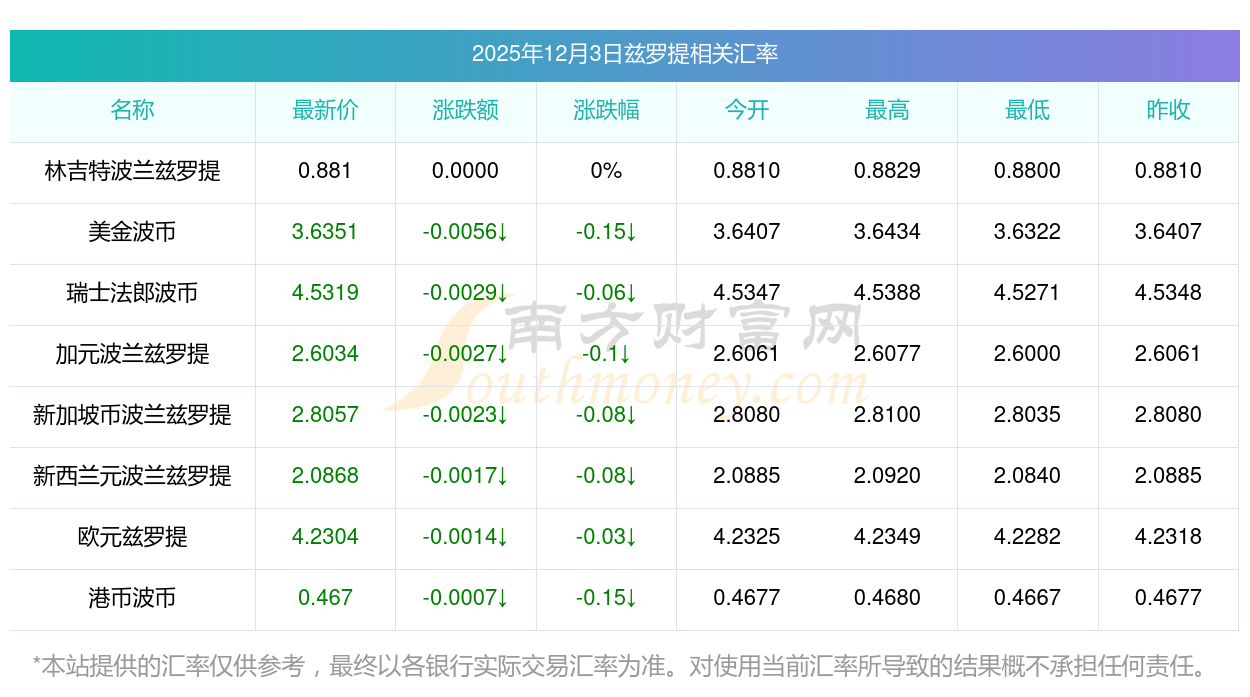Click latest price 2.6034 for 加元

click(325, 354)
